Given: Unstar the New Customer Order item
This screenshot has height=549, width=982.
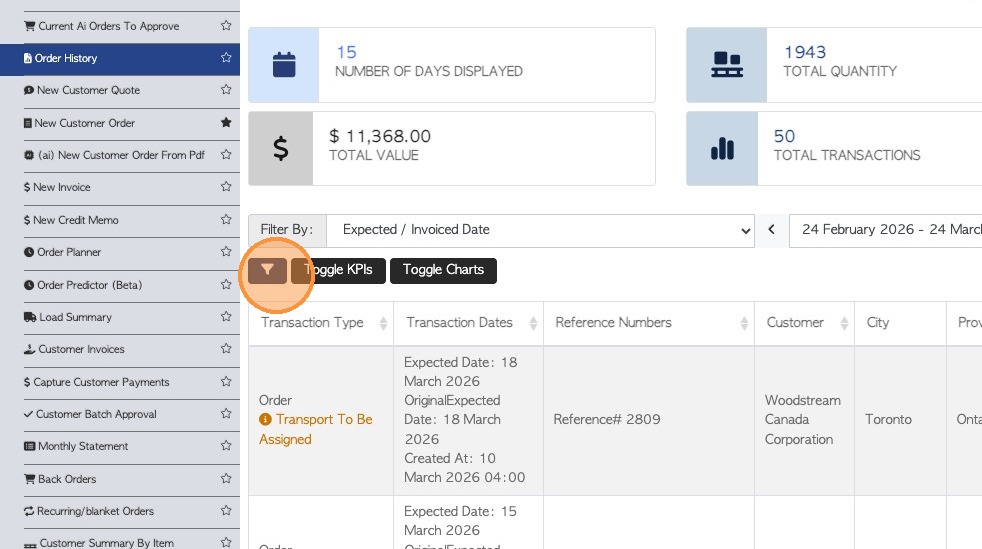Looking at the screenshot, I should tap(226, 123).
